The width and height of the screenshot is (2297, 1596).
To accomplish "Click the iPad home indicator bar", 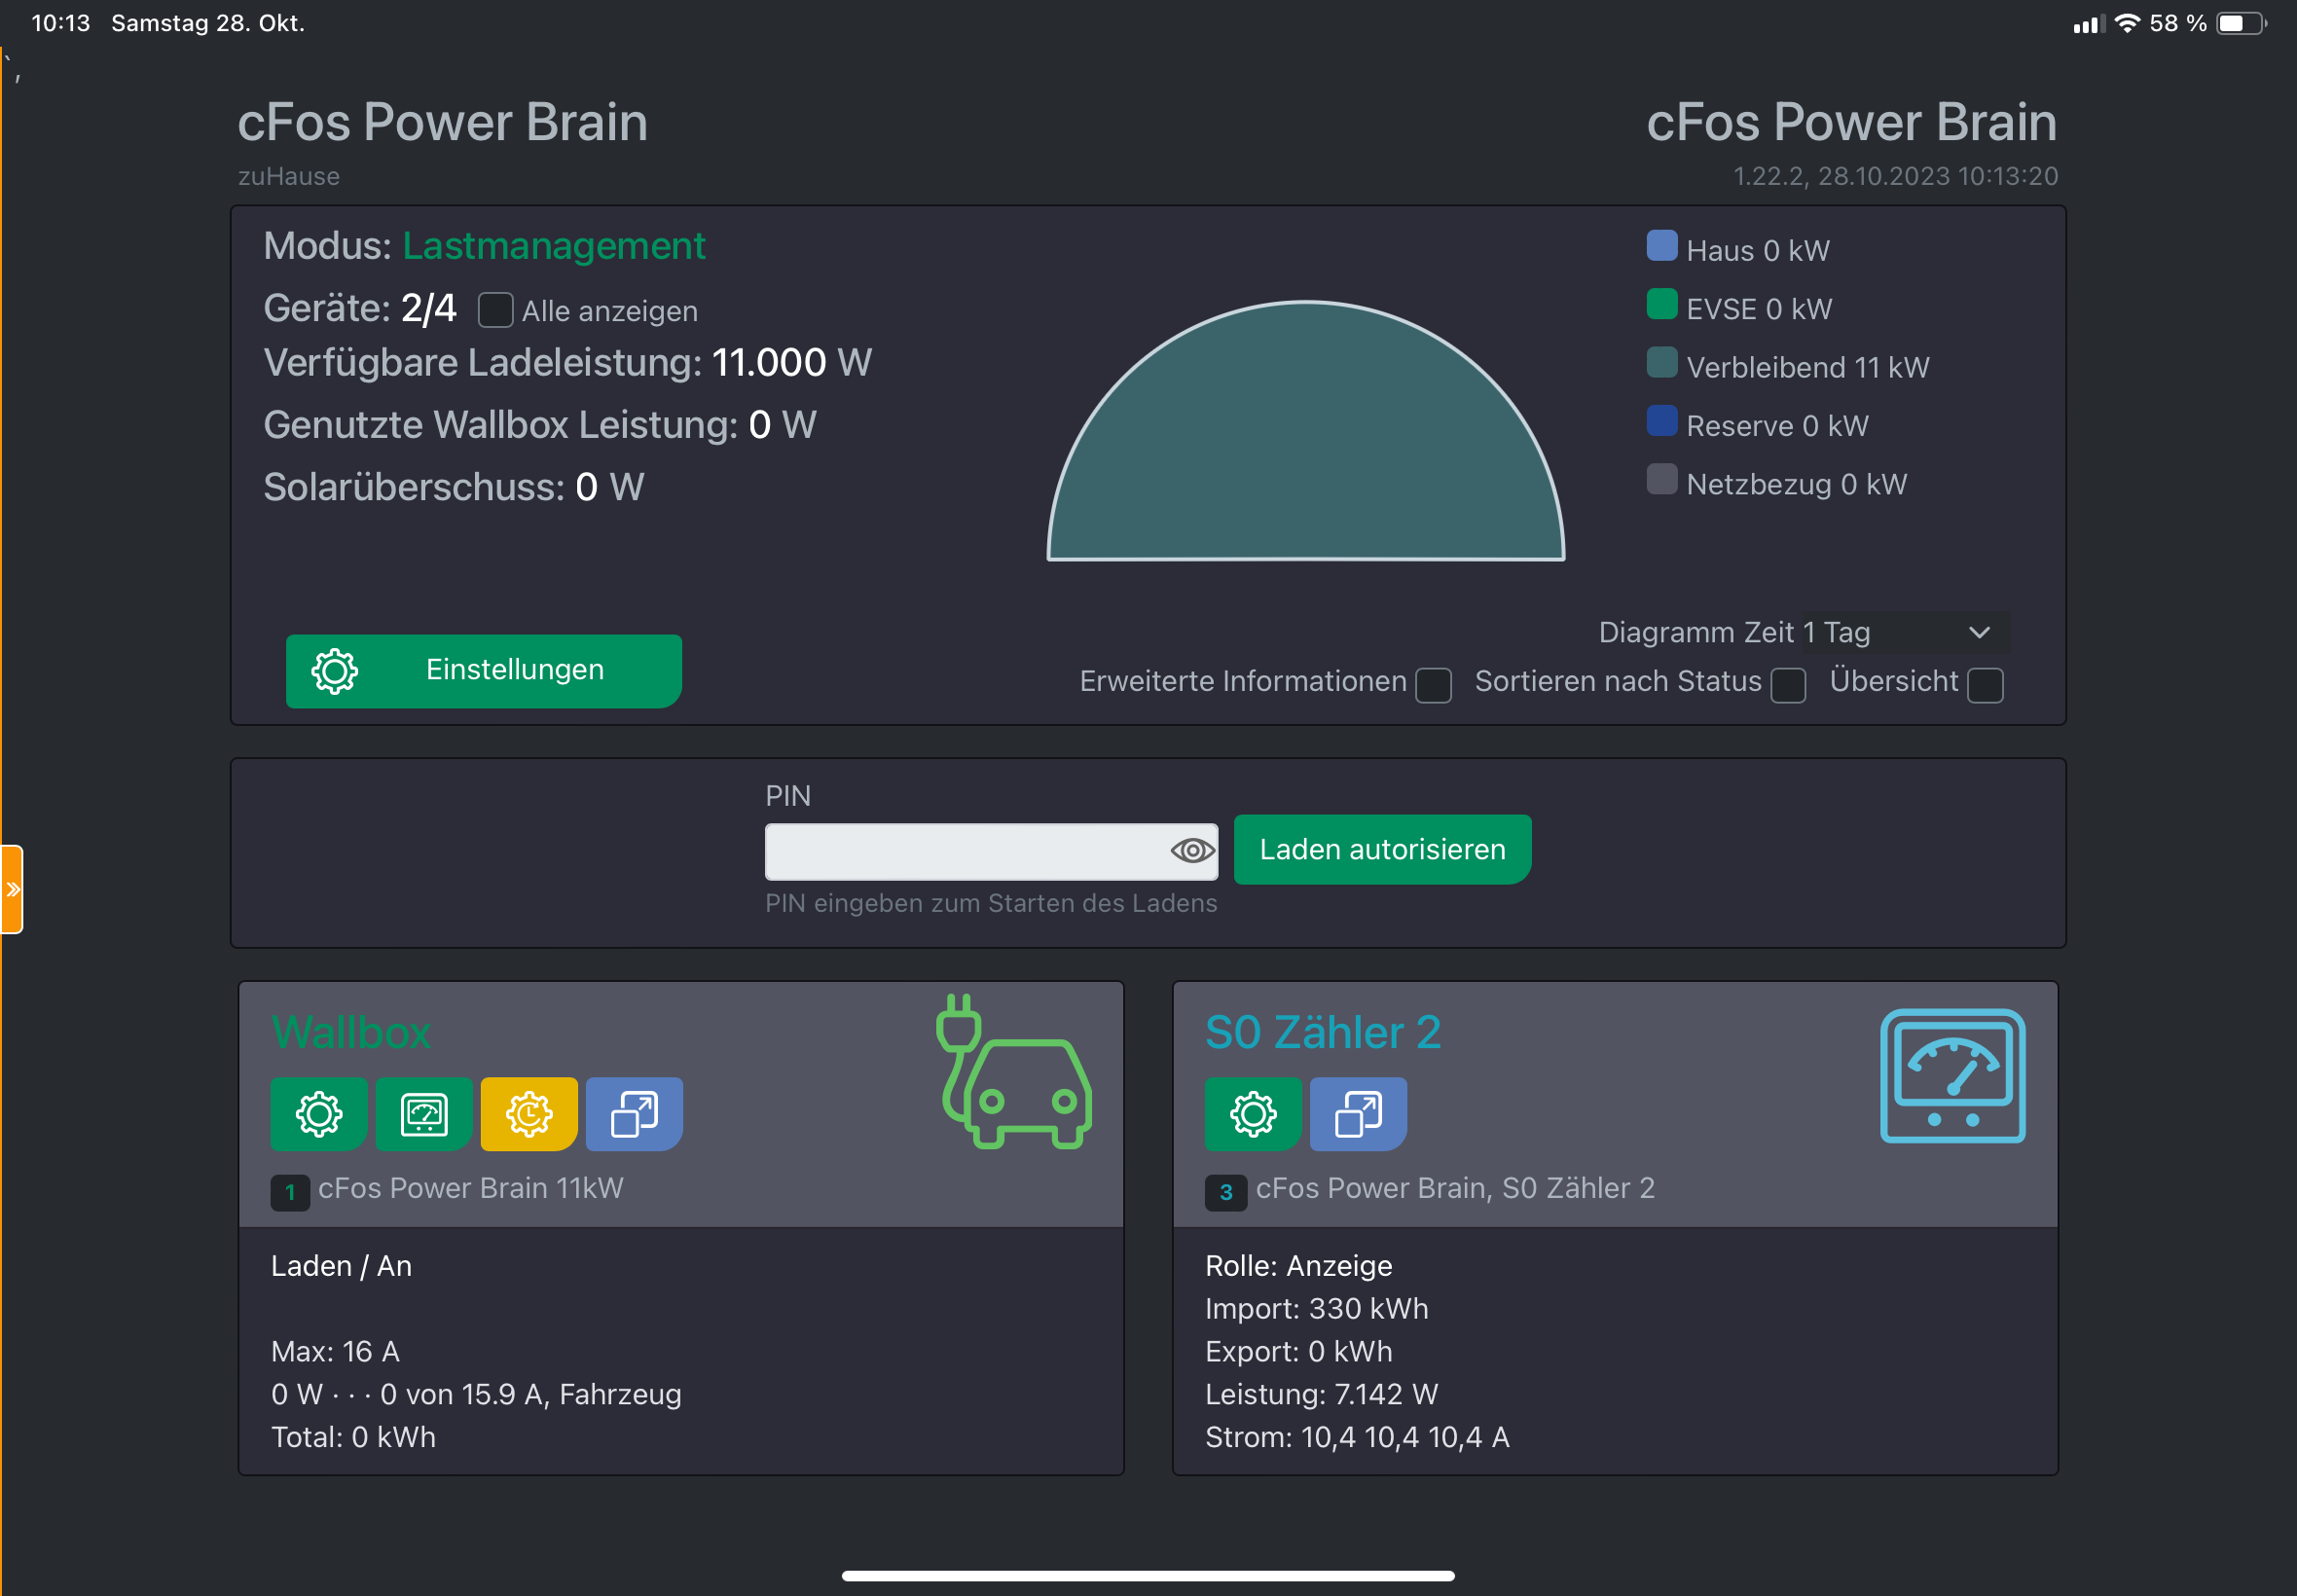I will point(1148,1576).
